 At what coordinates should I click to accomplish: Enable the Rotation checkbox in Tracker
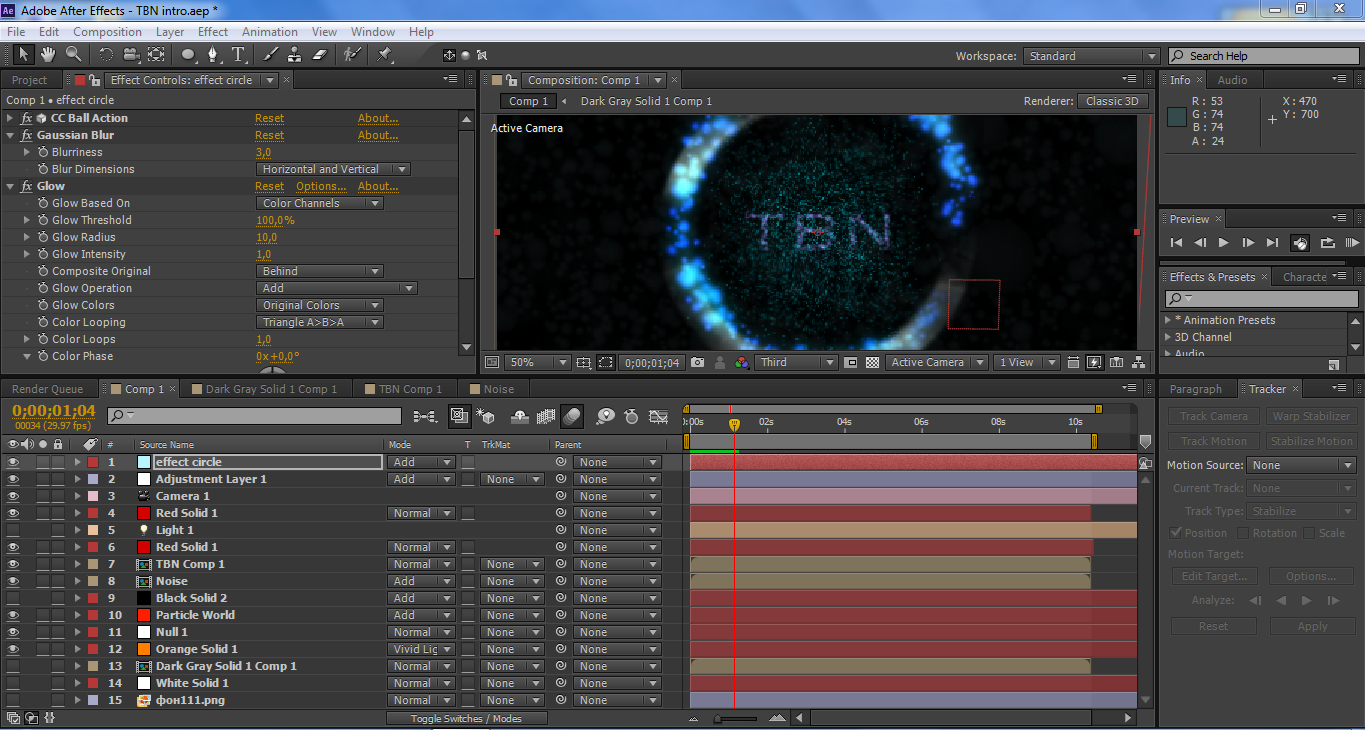click(1244, 533)
